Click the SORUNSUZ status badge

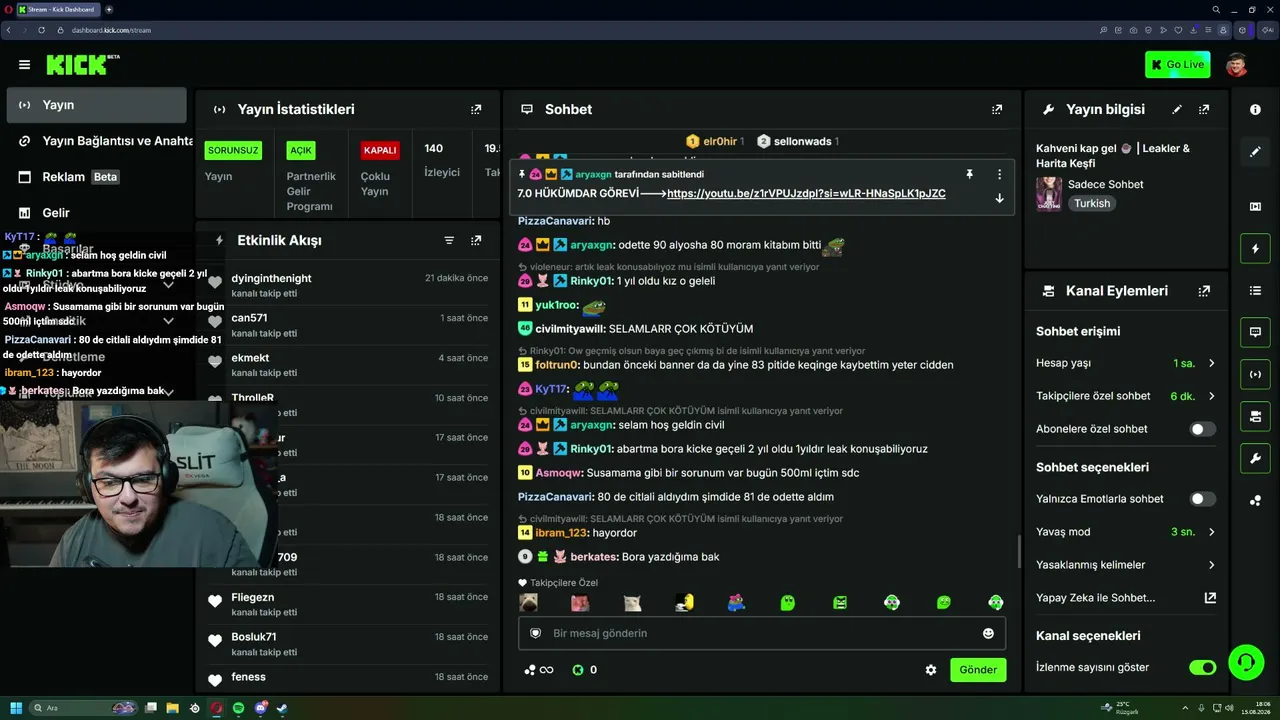pos(233,150)
